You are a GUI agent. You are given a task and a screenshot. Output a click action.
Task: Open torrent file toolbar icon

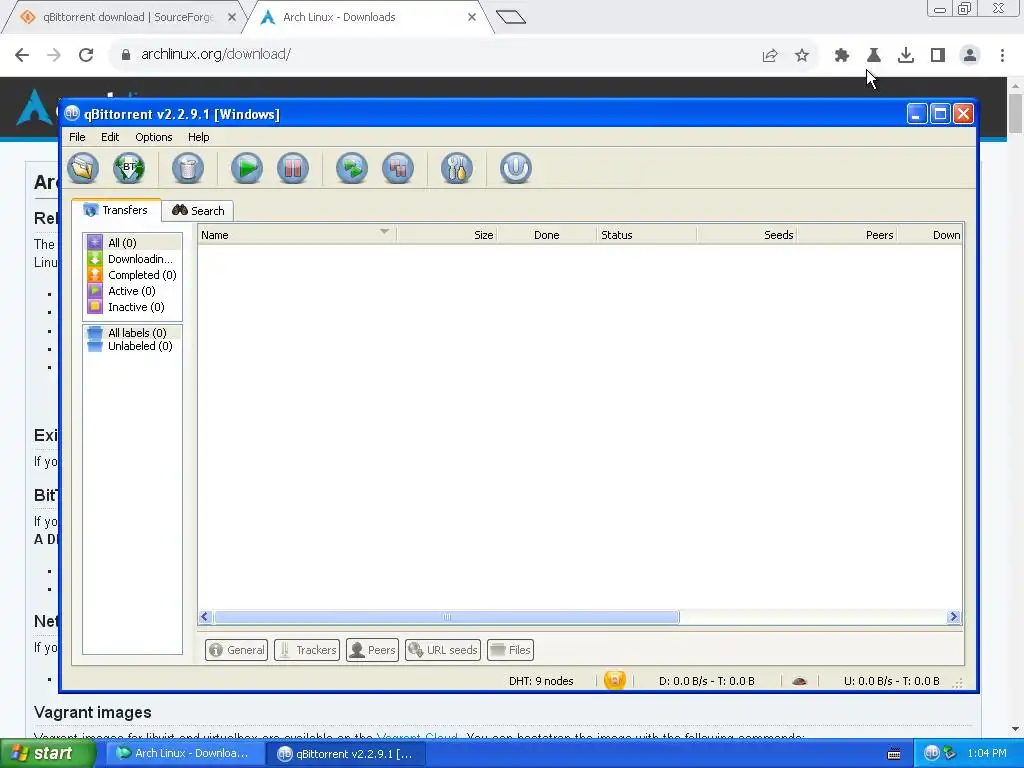click(83, 168)
